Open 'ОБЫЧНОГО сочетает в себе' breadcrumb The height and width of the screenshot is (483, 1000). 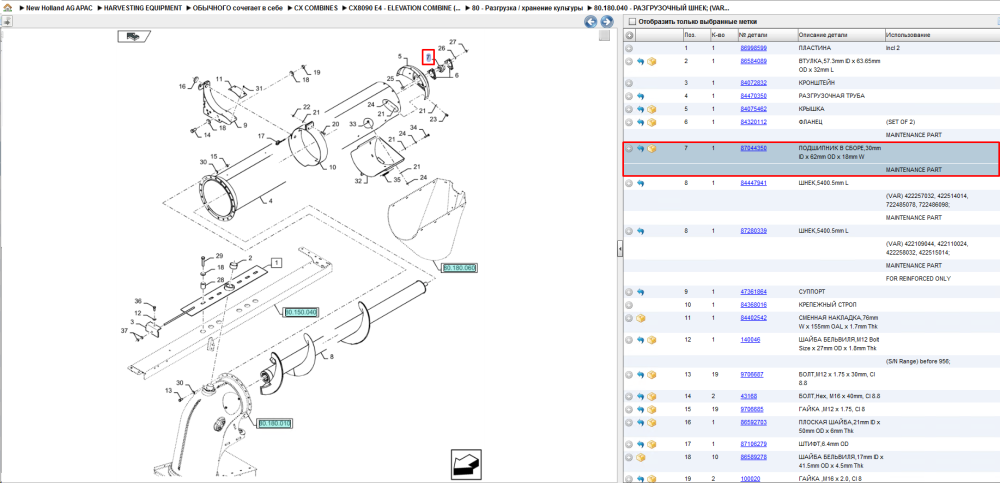point(238,8)
